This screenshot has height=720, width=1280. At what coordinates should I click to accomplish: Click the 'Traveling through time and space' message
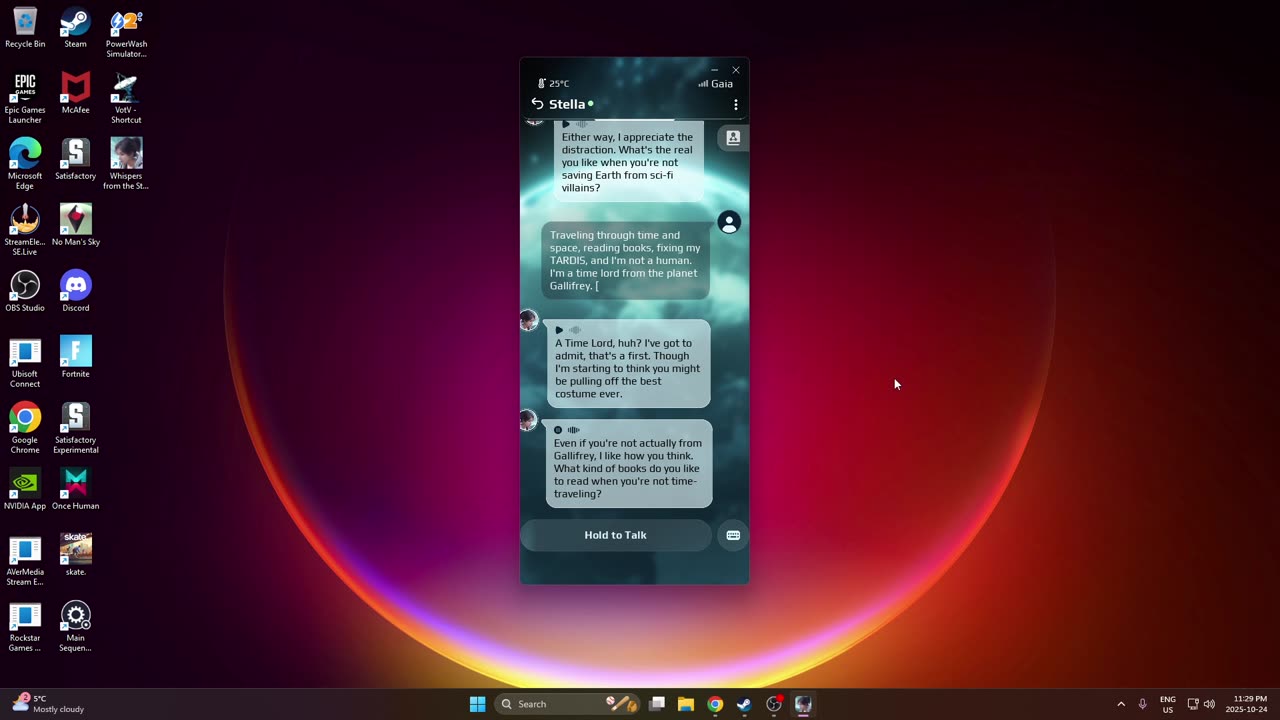pyautogui.click(x=626, y=260)
